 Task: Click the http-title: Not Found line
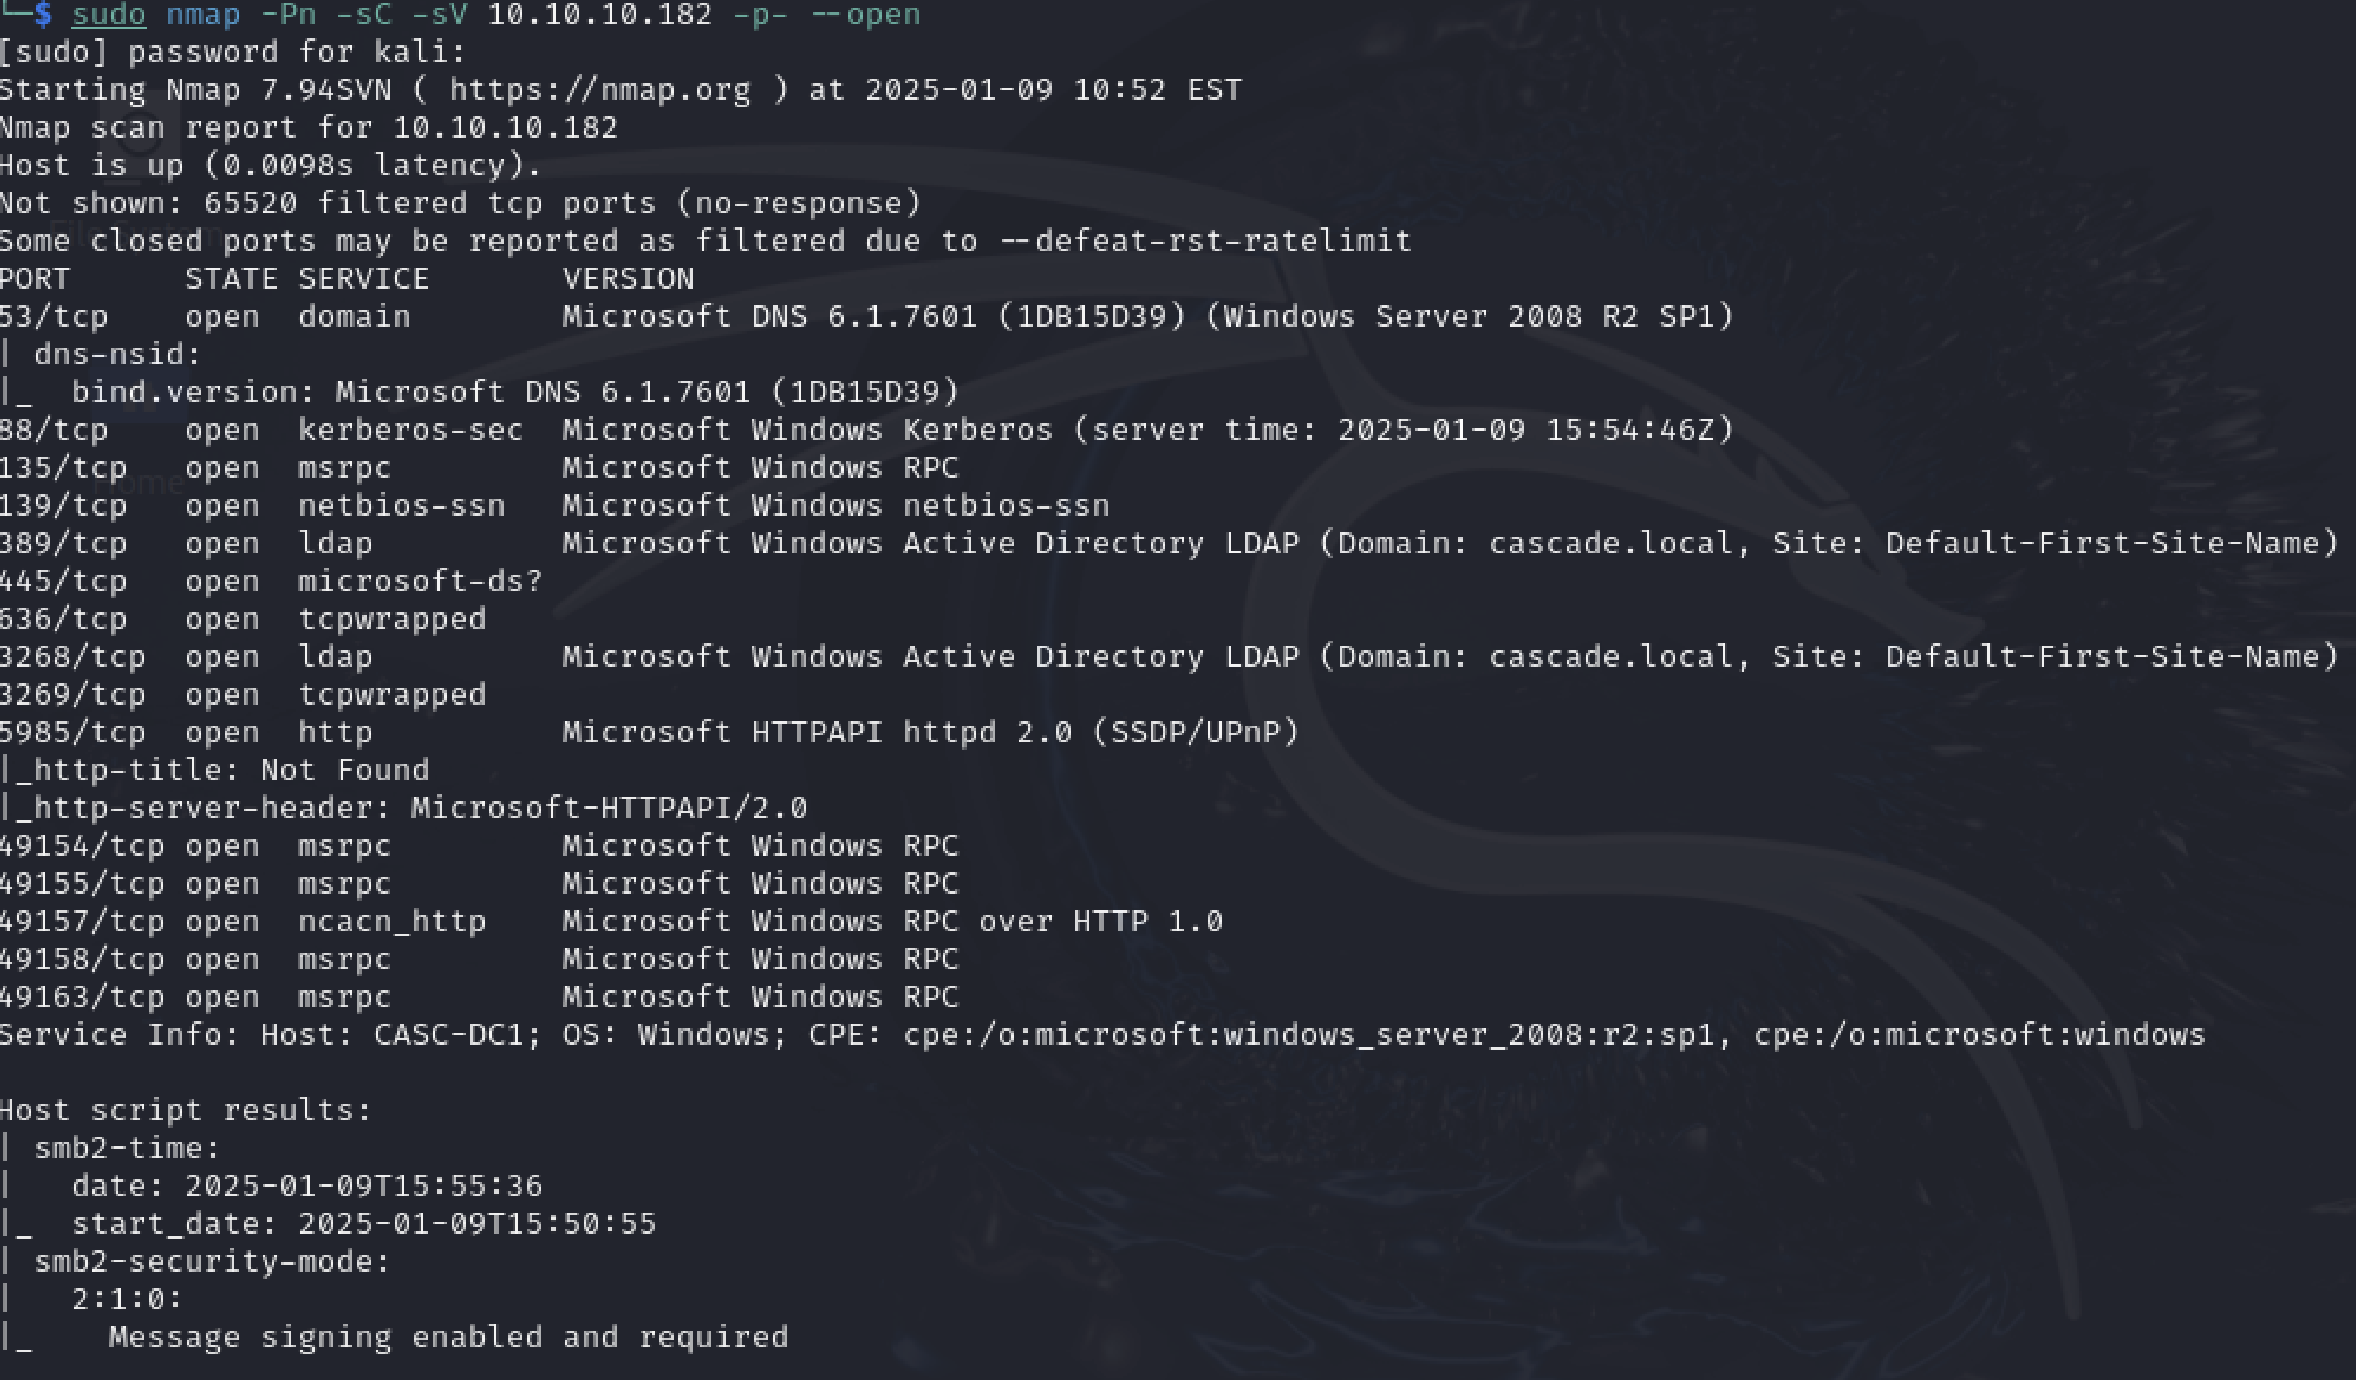[x=215, y=771]
